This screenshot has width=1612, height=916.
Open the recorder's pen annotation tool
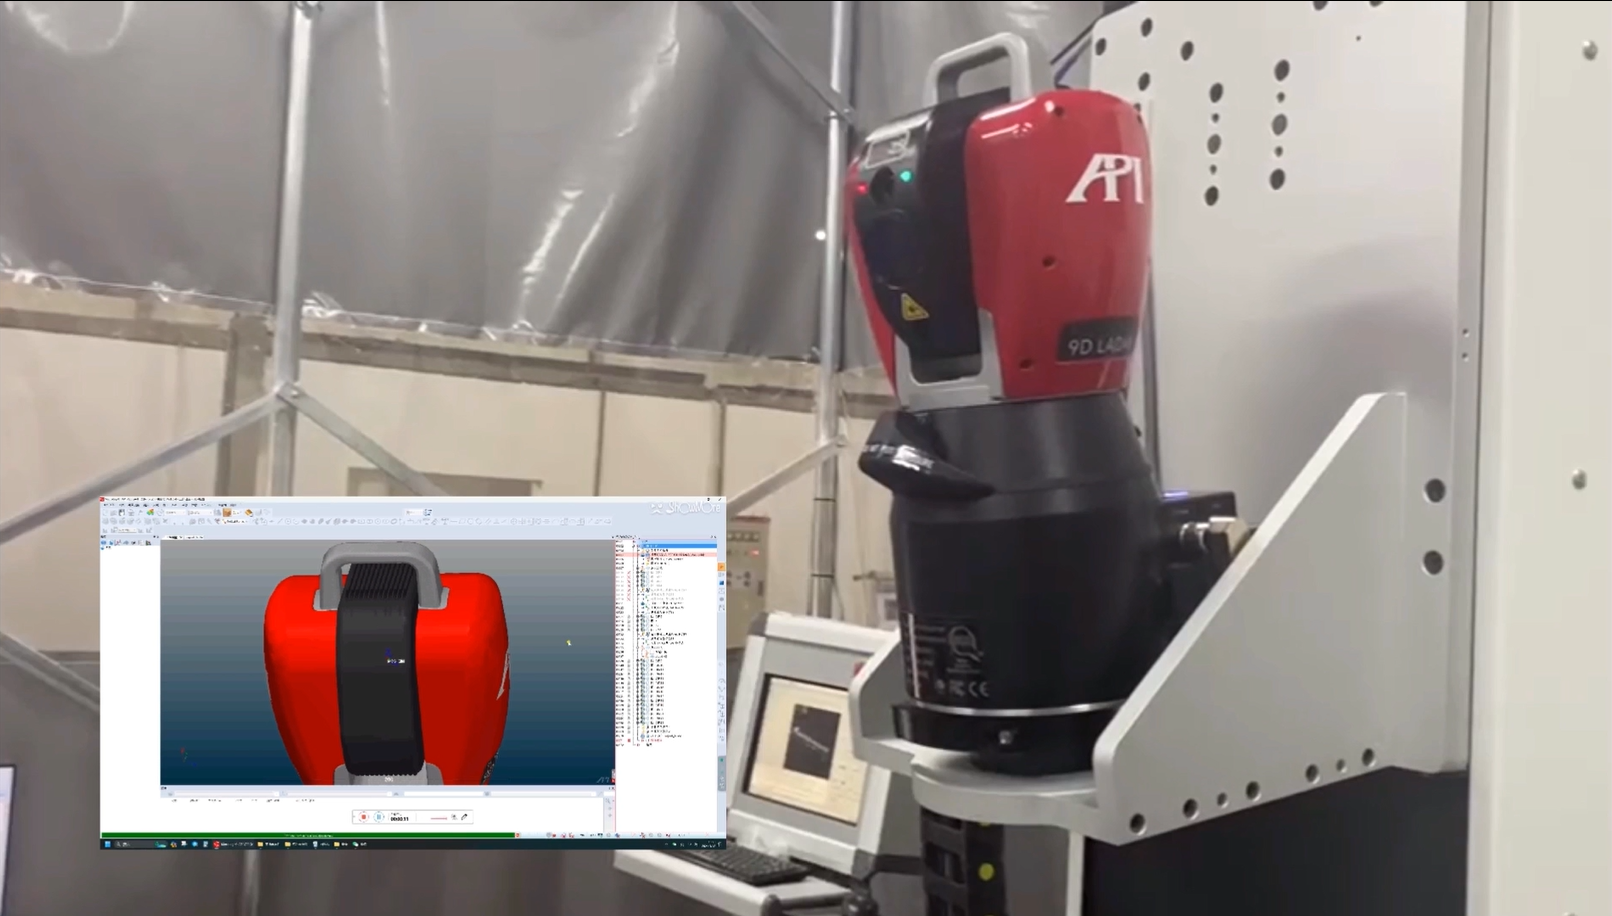464,817
